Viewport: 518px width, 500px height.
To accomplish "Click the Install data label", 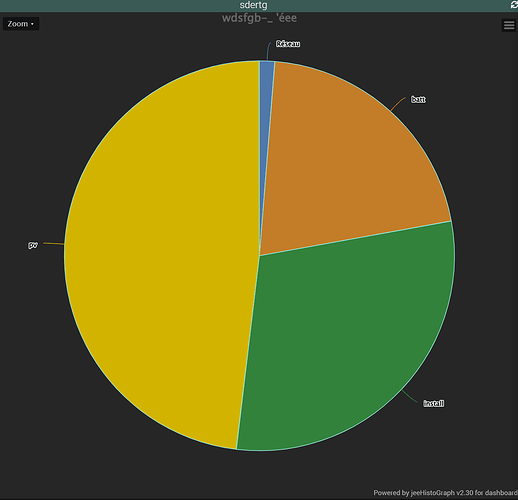I will pyautogui.click(x=433, y=404).
